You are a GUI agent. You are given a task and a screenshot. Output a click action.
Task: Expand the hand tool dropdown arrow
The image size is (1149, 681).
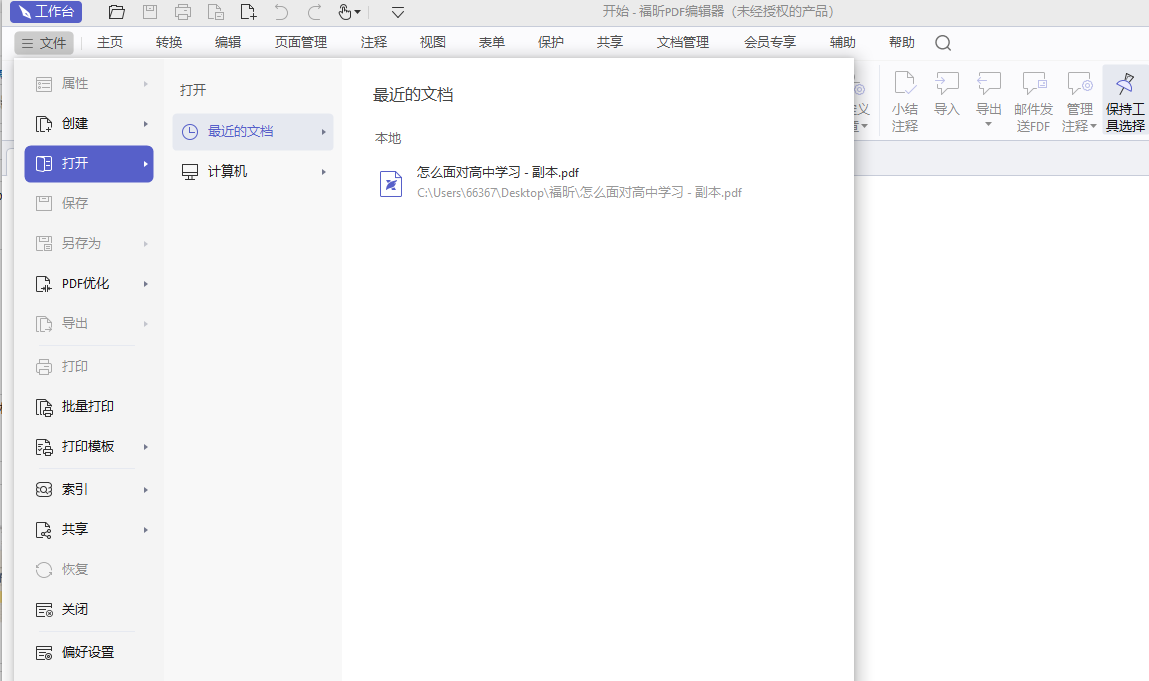click(x=358, y=13)
